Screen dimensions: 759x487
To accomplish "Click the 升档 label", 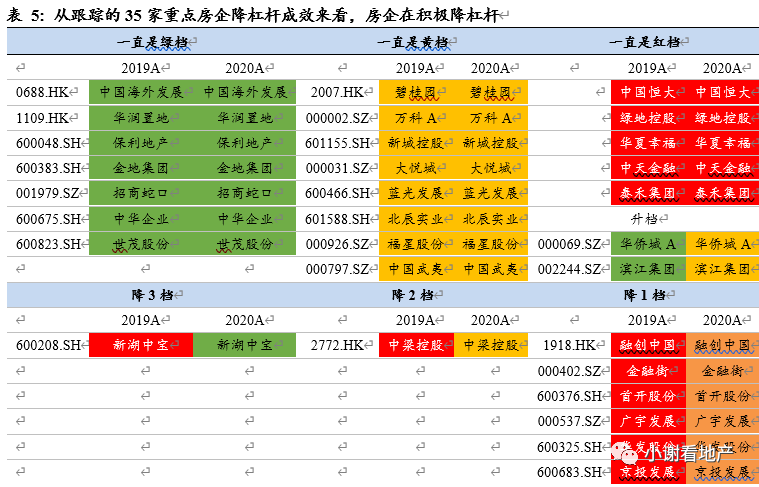I will [644, 219].
